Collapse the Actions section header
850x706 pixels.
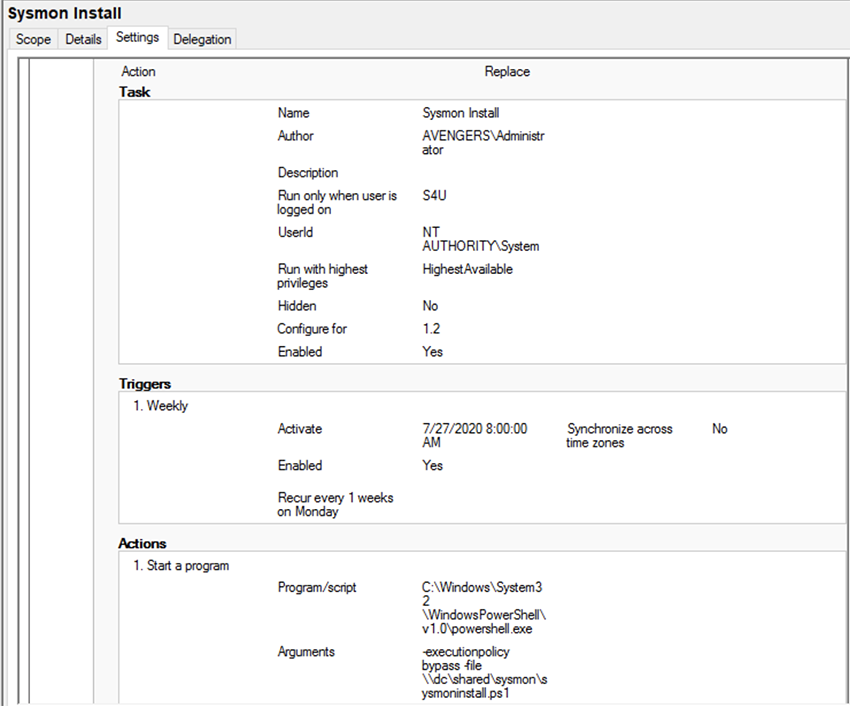(x=143, y=544)
